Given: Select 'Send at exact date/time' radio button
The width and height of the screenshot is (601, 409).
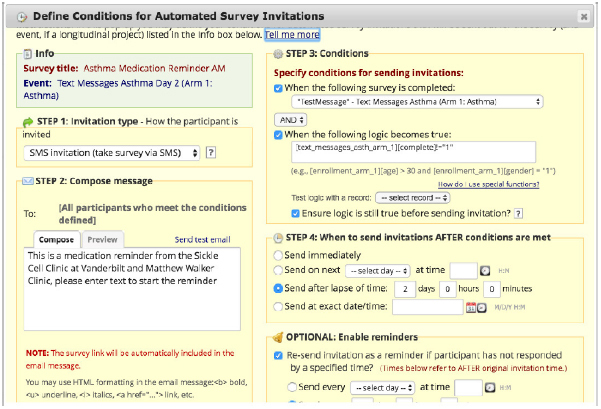Looking at the screenshot, I should 278,306.
